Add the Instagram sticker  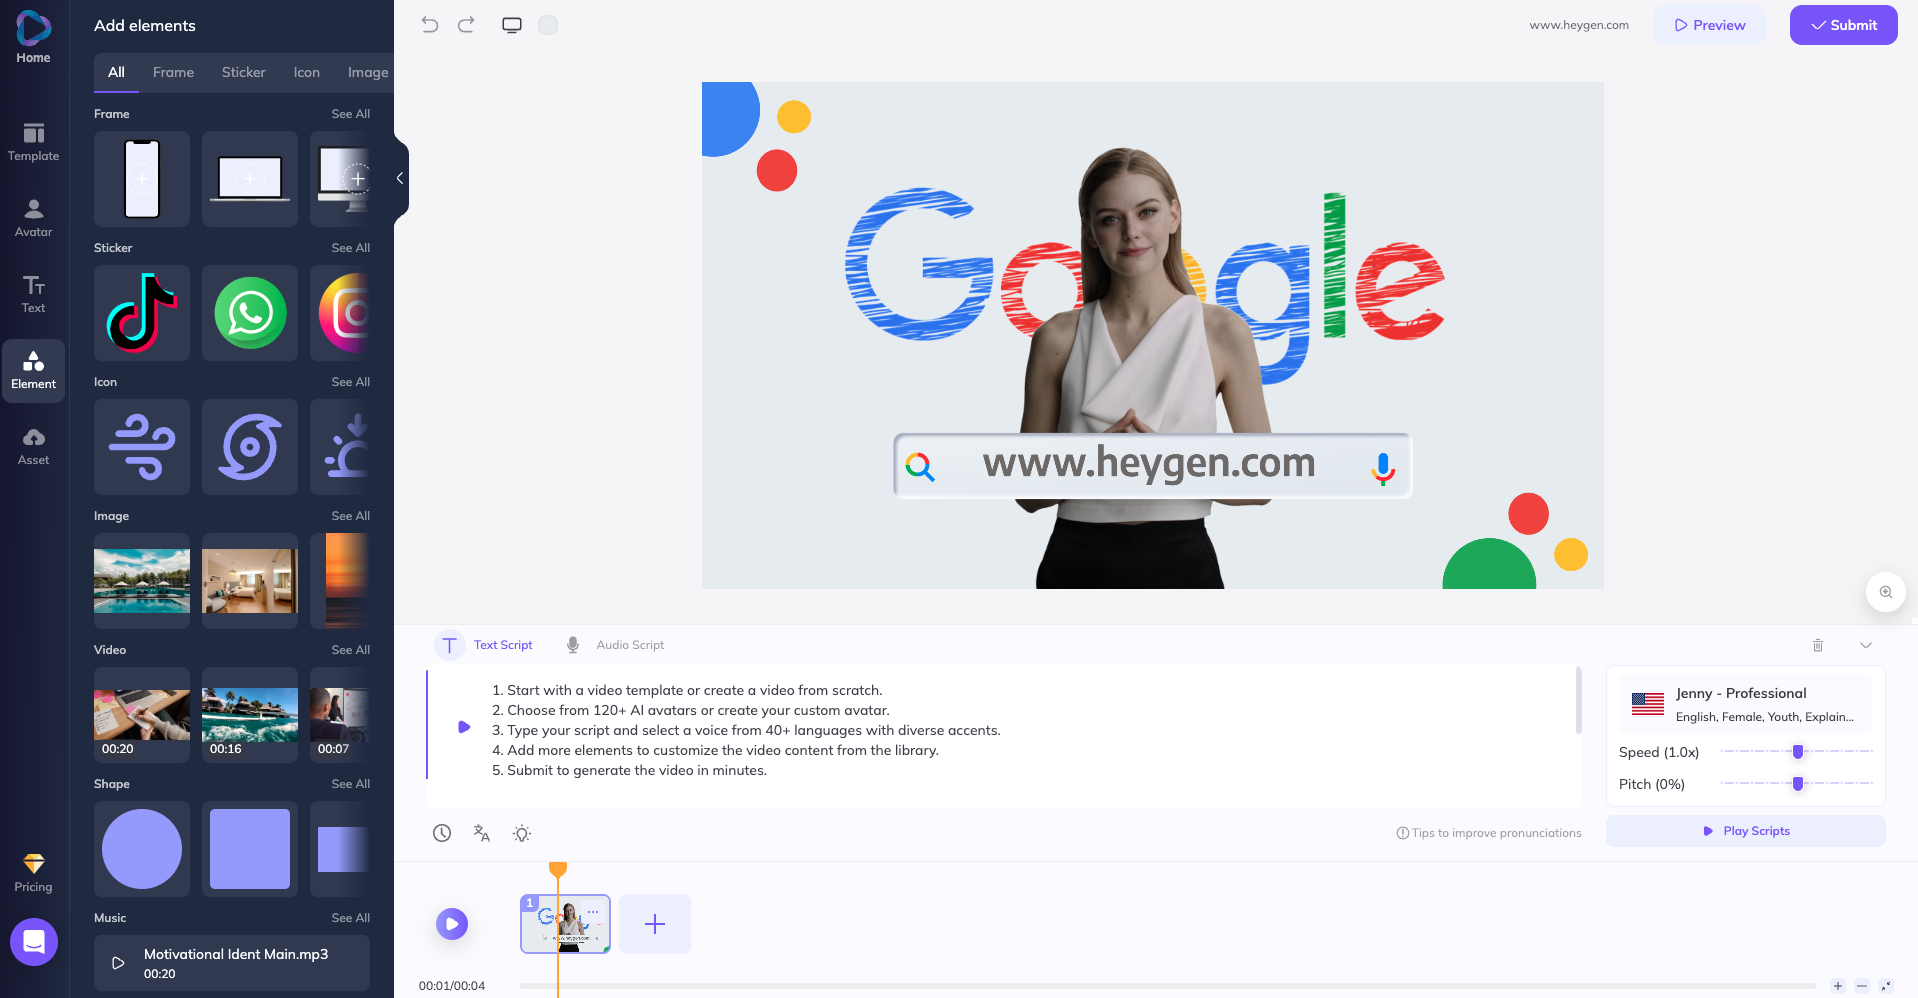click(341, 313)
